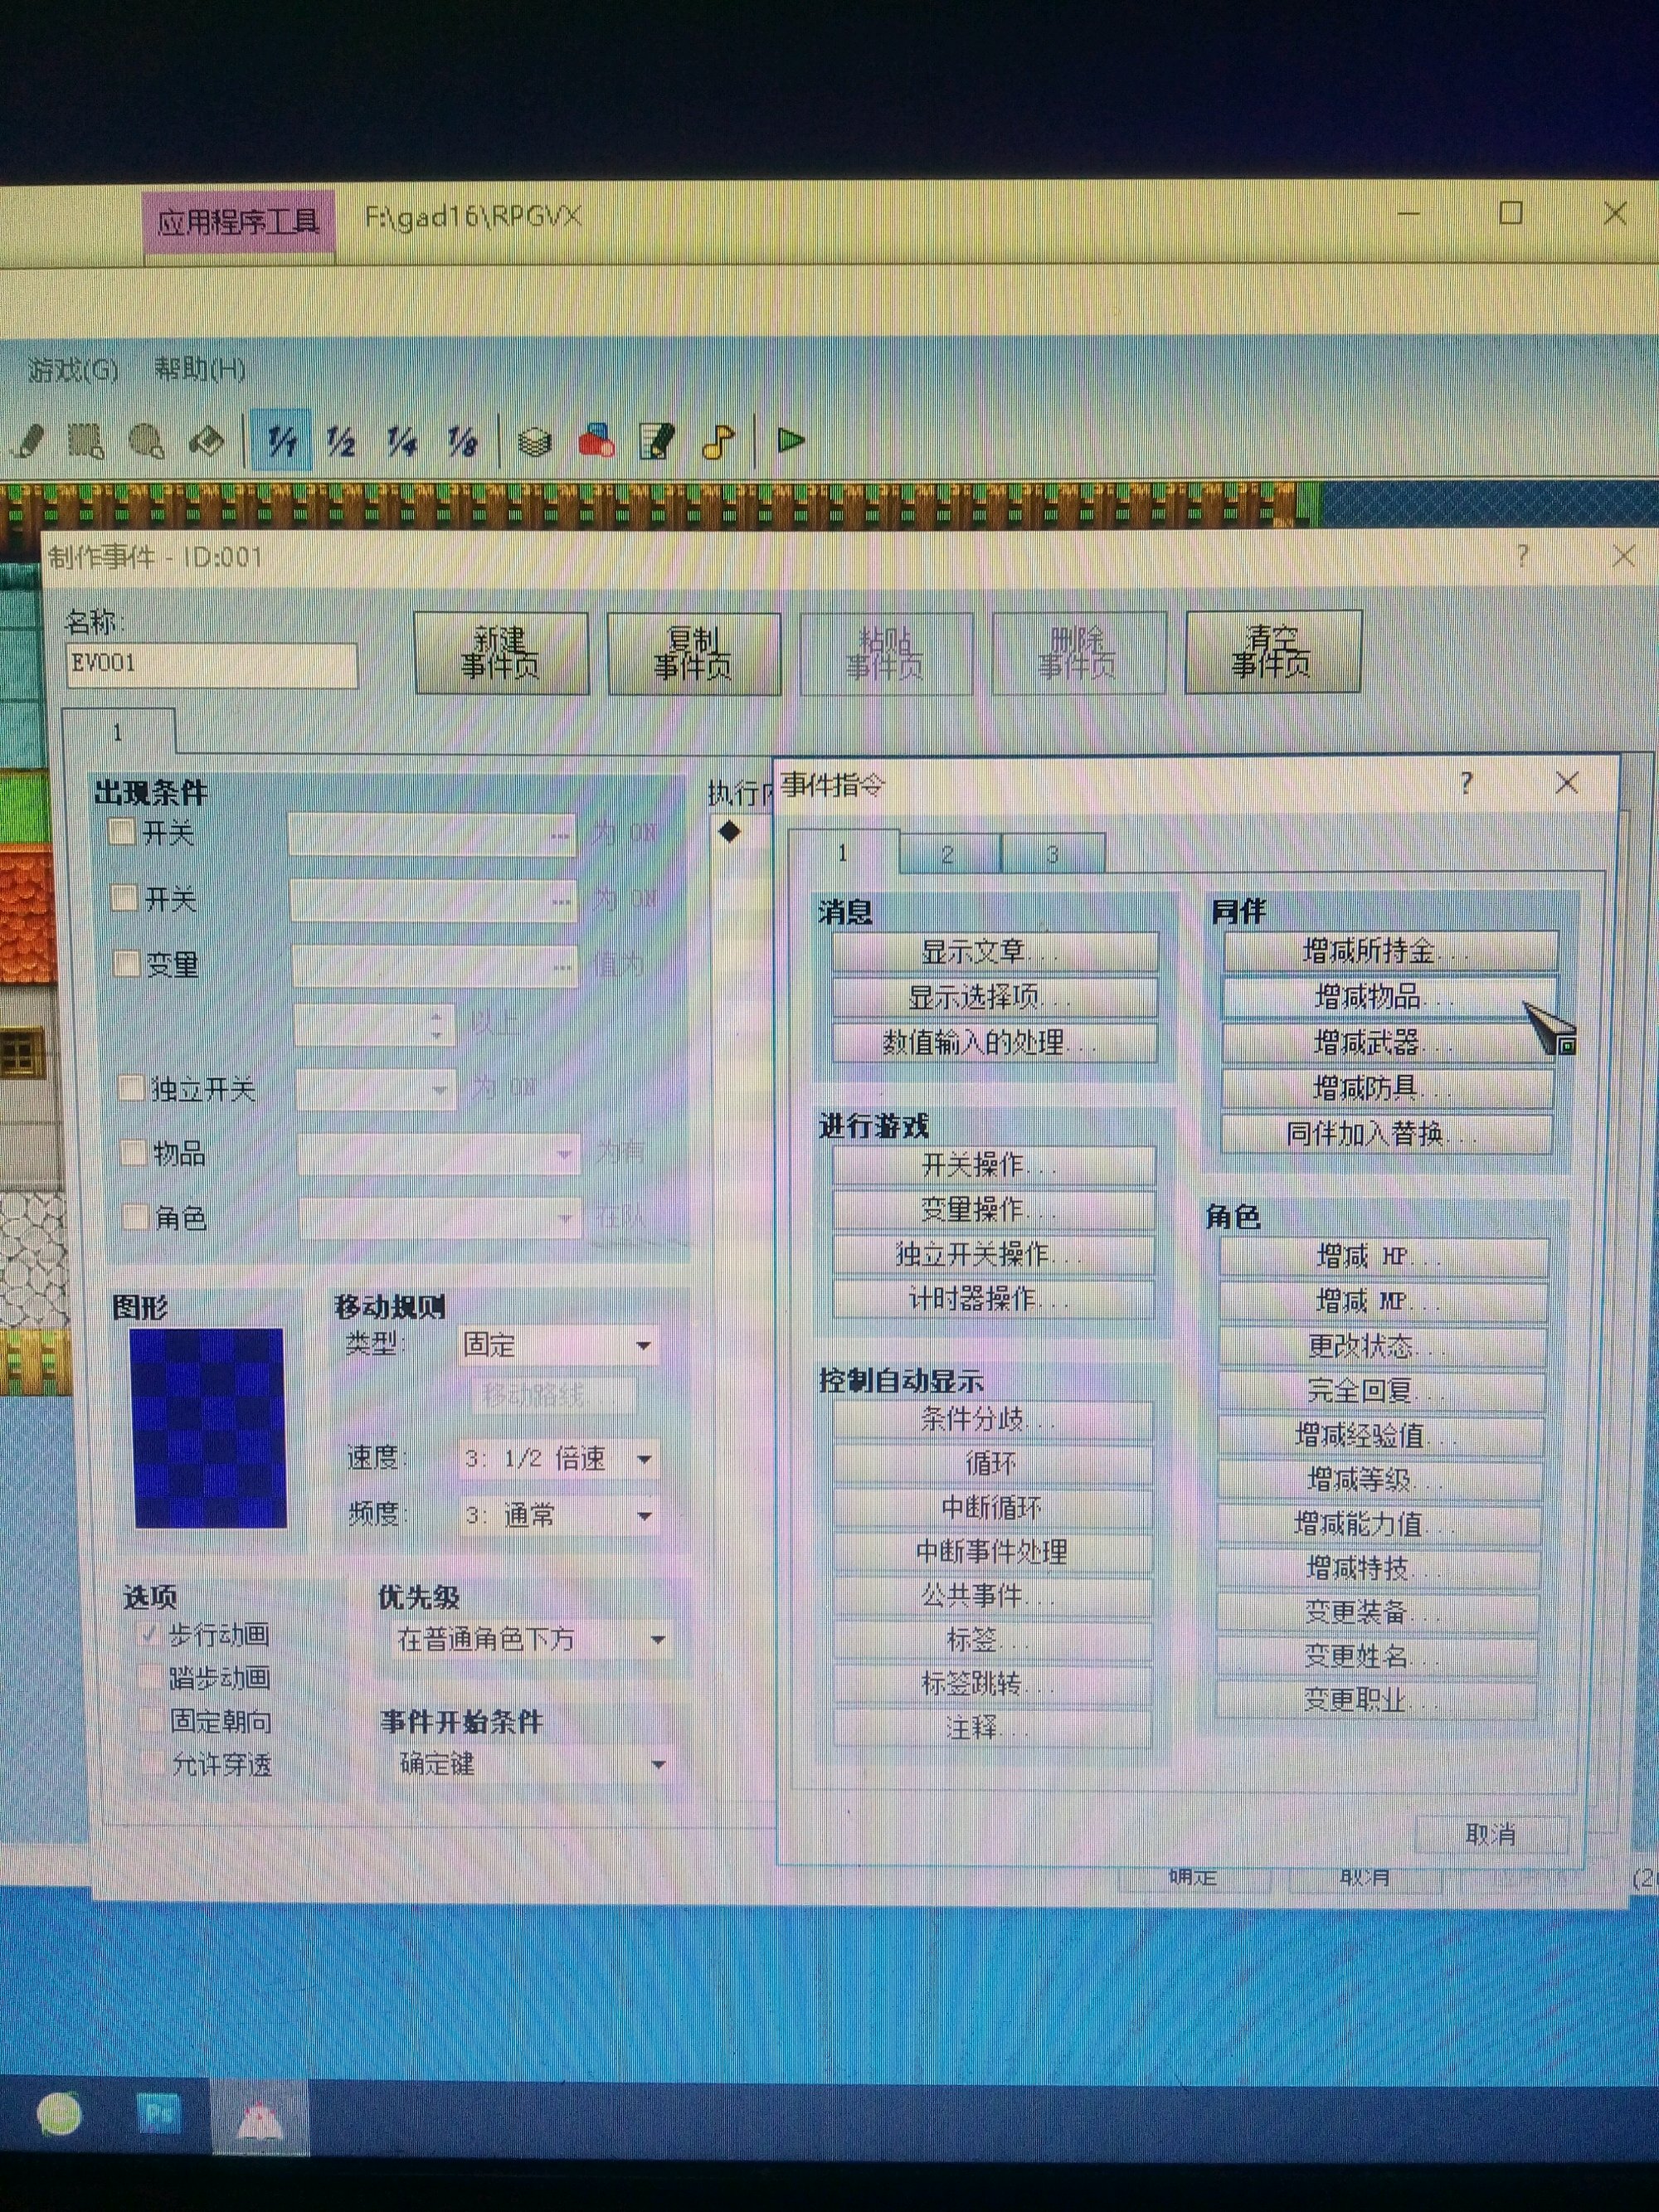The width and height of the screenshot is (1659, 2212).
Task: Expand the 速度 dropdown
Action: [644, 1459]
